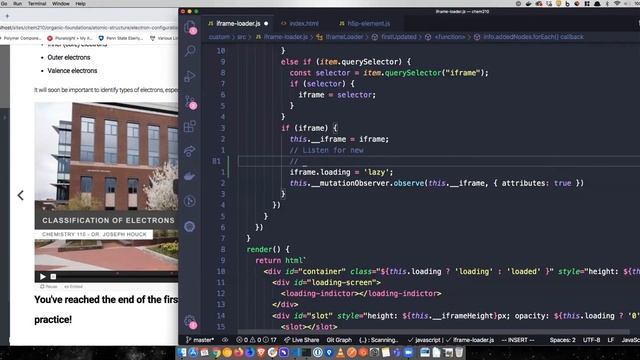Image resolution: width=640 pixels, height=360 pixels.
Task: Open the LF end-of-line selector
Action: (611, 340)
